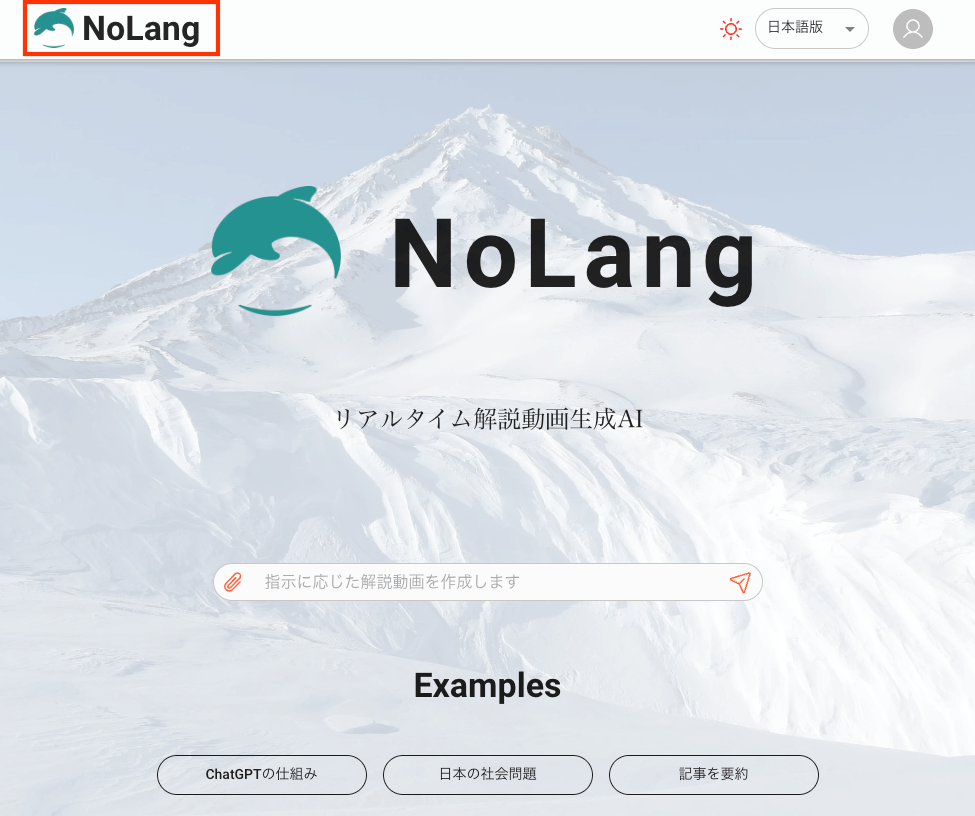Choose the 記事を要約 example

[x=714, y=774]
